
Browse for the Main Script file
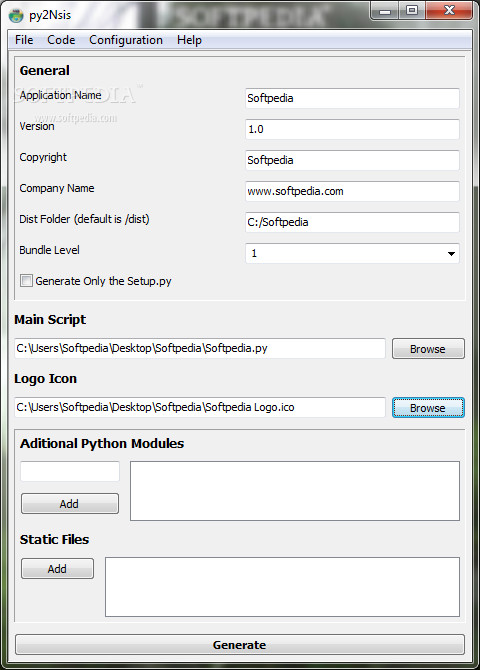428,349
